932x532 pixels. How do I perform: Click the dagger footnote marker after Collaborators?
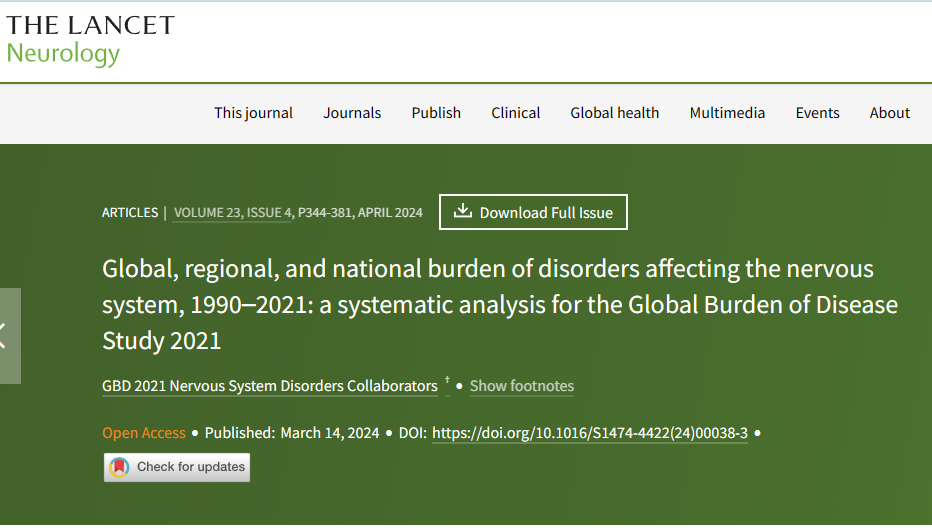point(447,380)
